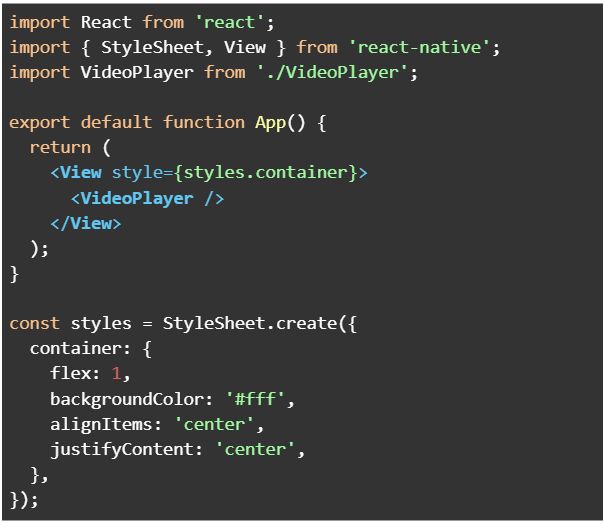Click the word React in first import
The width and height of the screenshot is (604, 524).
click(x=106, y=22)
